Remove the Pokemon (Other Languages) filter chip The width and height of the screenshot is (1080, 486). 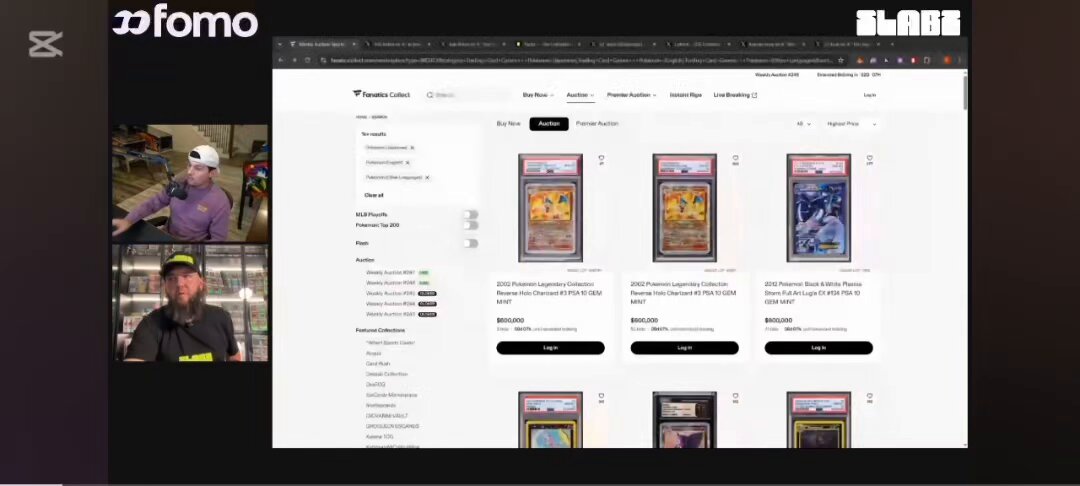tap(427, 178)
